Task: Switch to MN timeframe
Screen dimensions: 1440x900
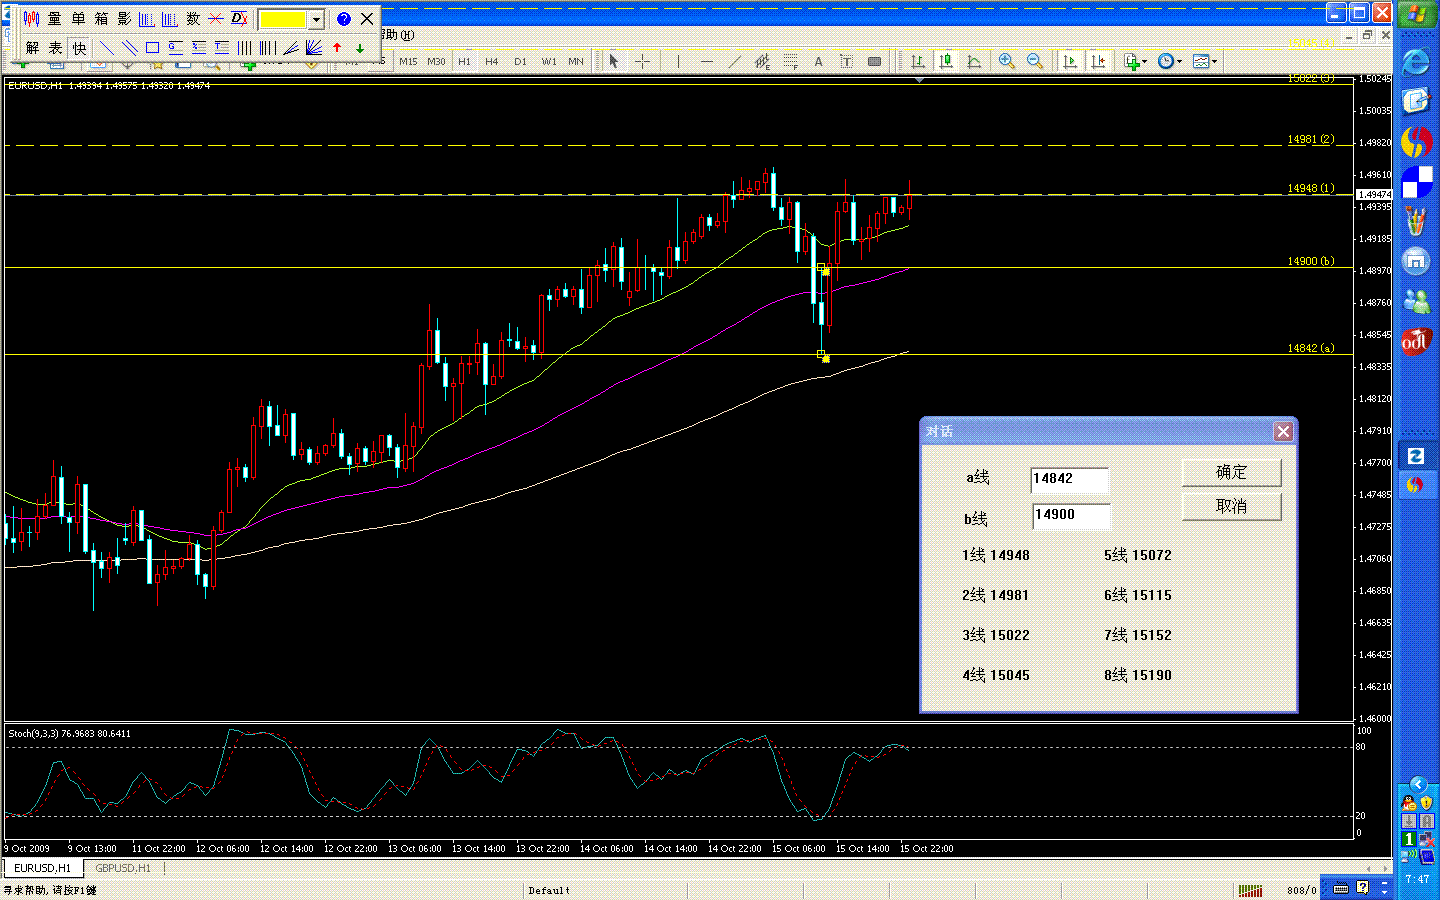Action: (576, 61)
